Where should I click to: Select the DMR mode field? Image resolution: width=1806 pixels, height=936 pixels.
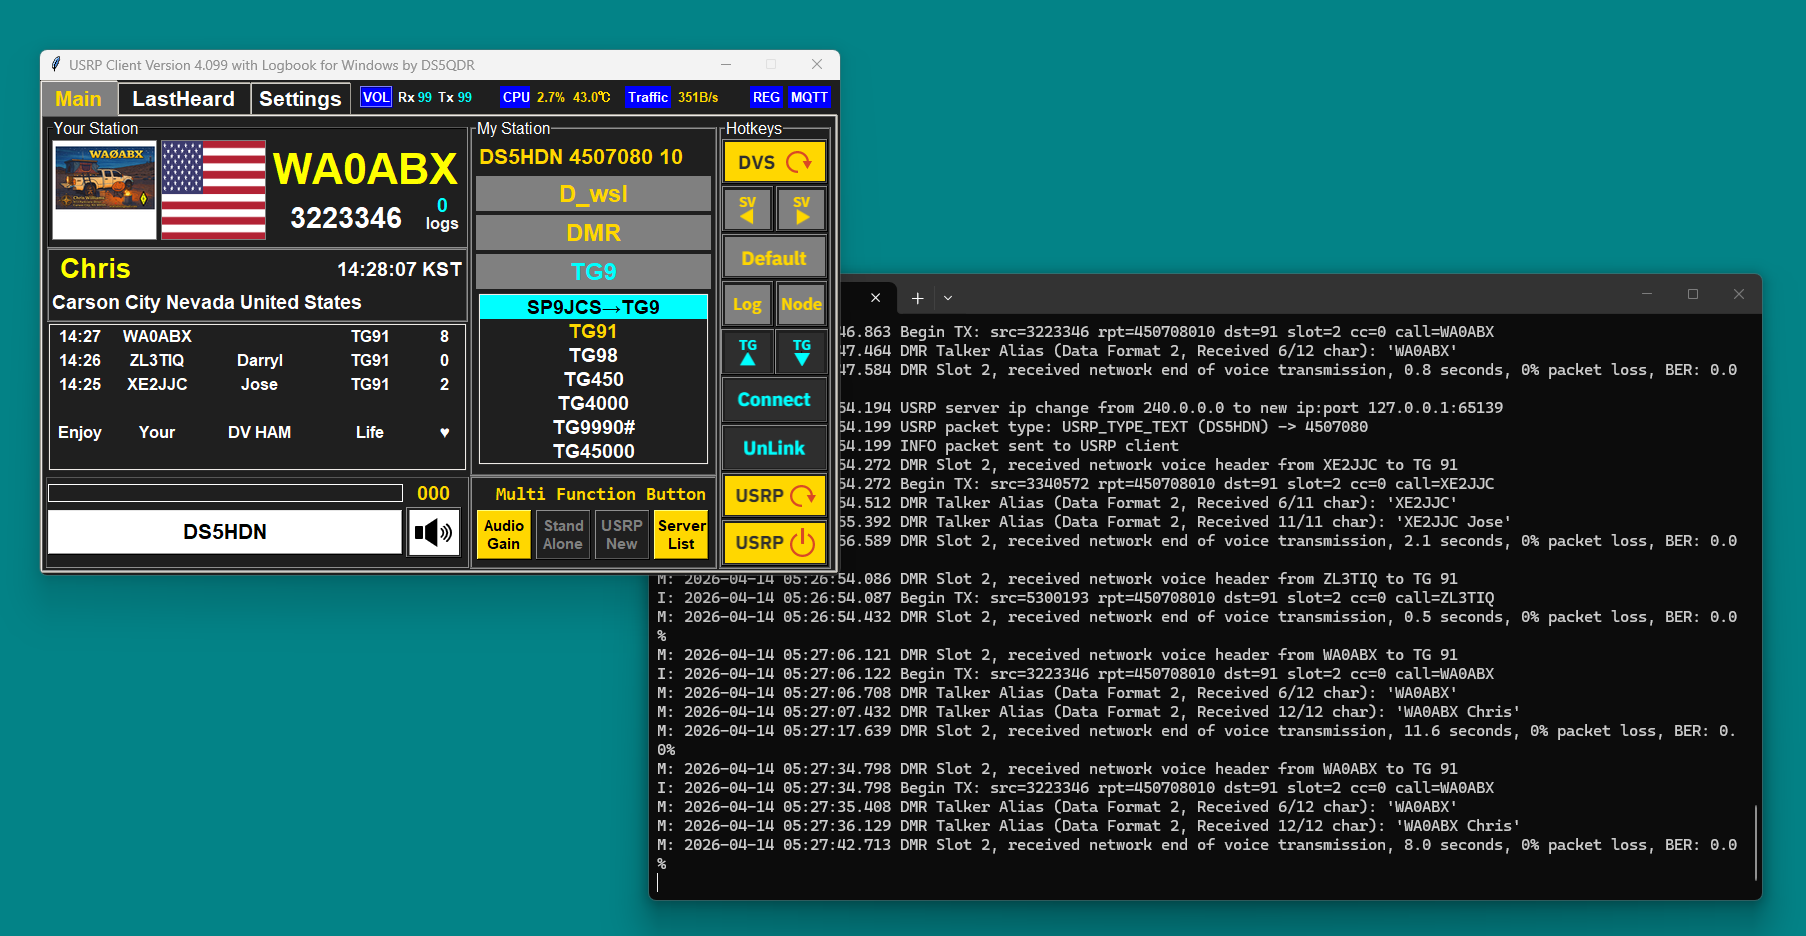593,233
